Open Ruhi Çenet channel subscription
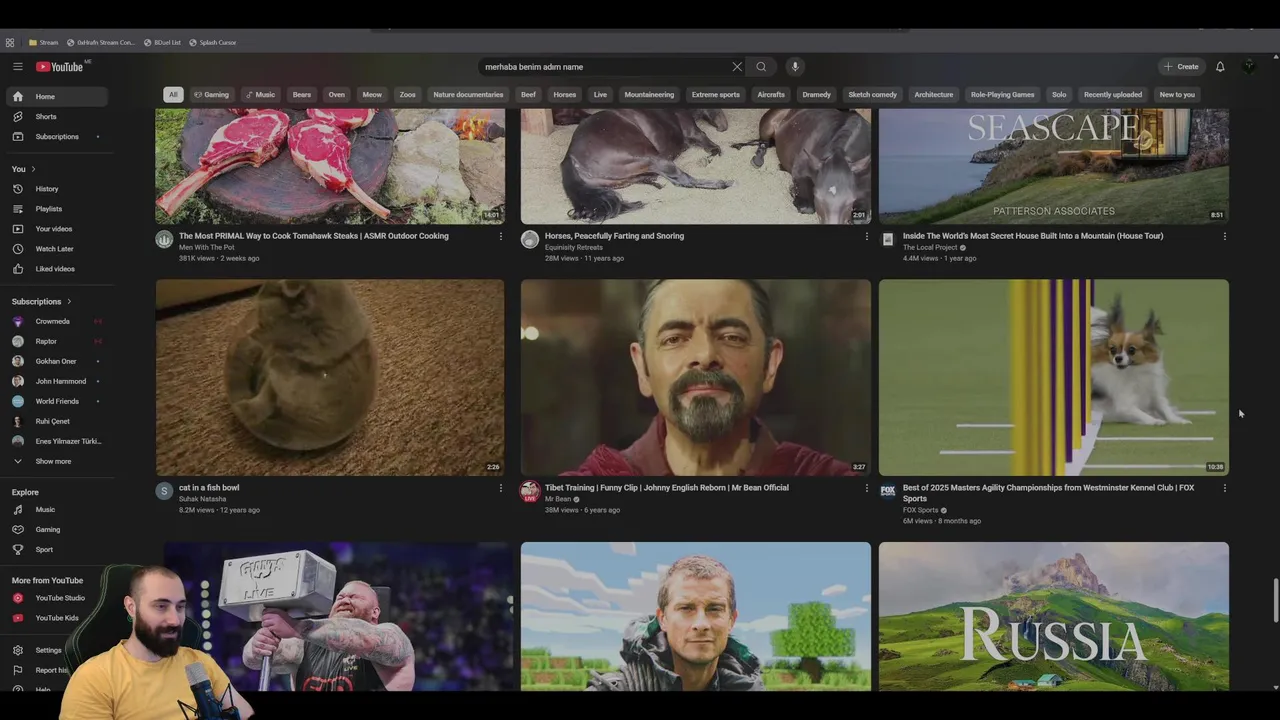Image resolution: width=1280 pixels, height=720 pixels. 56,422
